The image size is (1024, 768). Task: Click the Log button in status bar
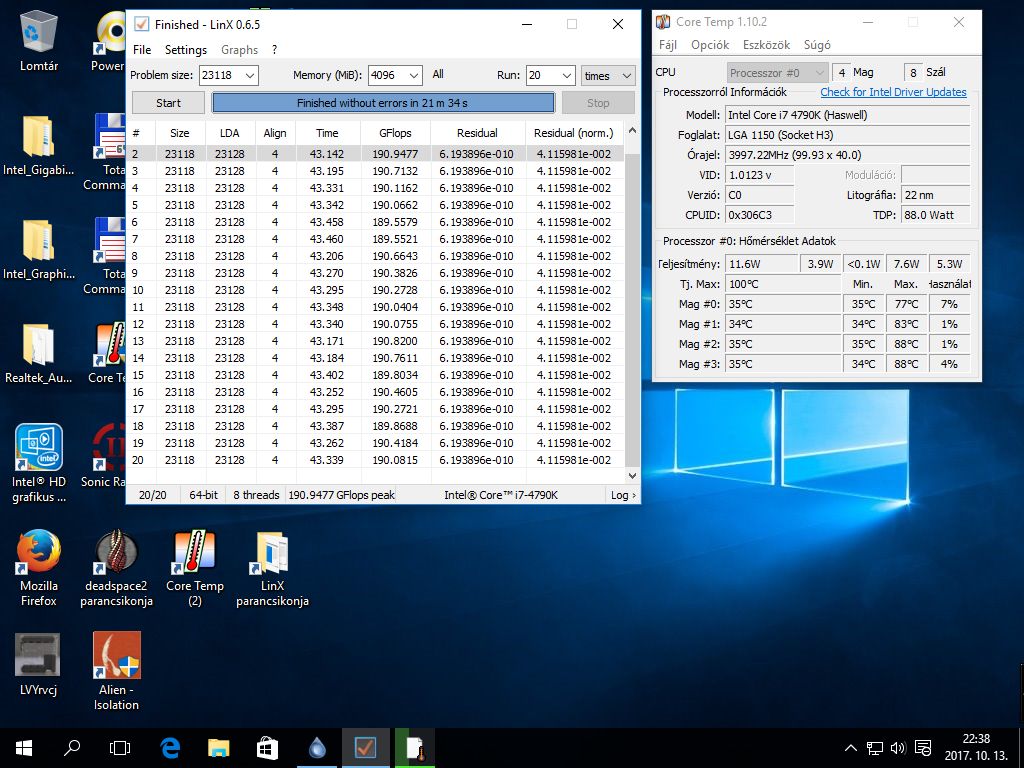pyautogui.click(x=622, y=495)
